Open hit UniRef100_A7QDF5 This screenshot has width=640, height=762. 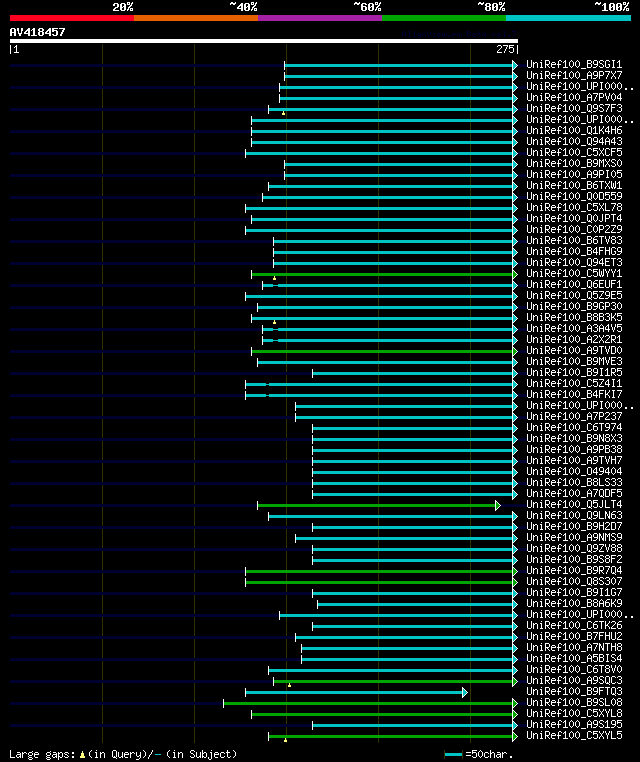(574, 493)
